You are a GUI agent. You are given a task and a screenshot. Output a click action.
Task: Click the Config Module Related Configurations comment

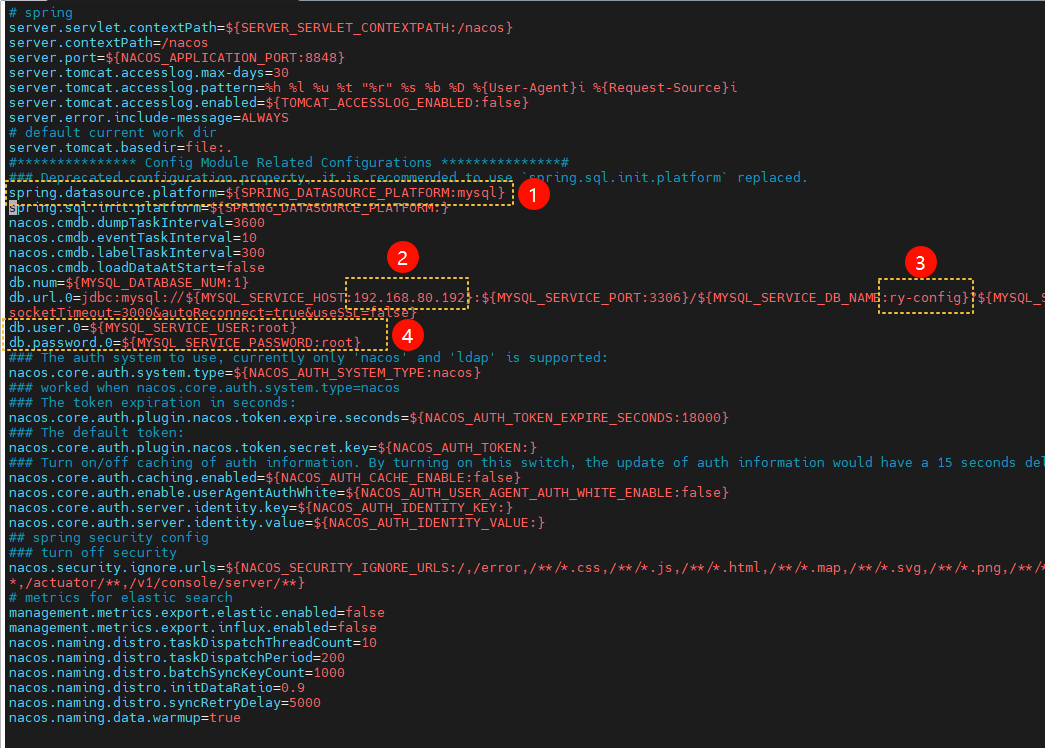click(289, 163)
